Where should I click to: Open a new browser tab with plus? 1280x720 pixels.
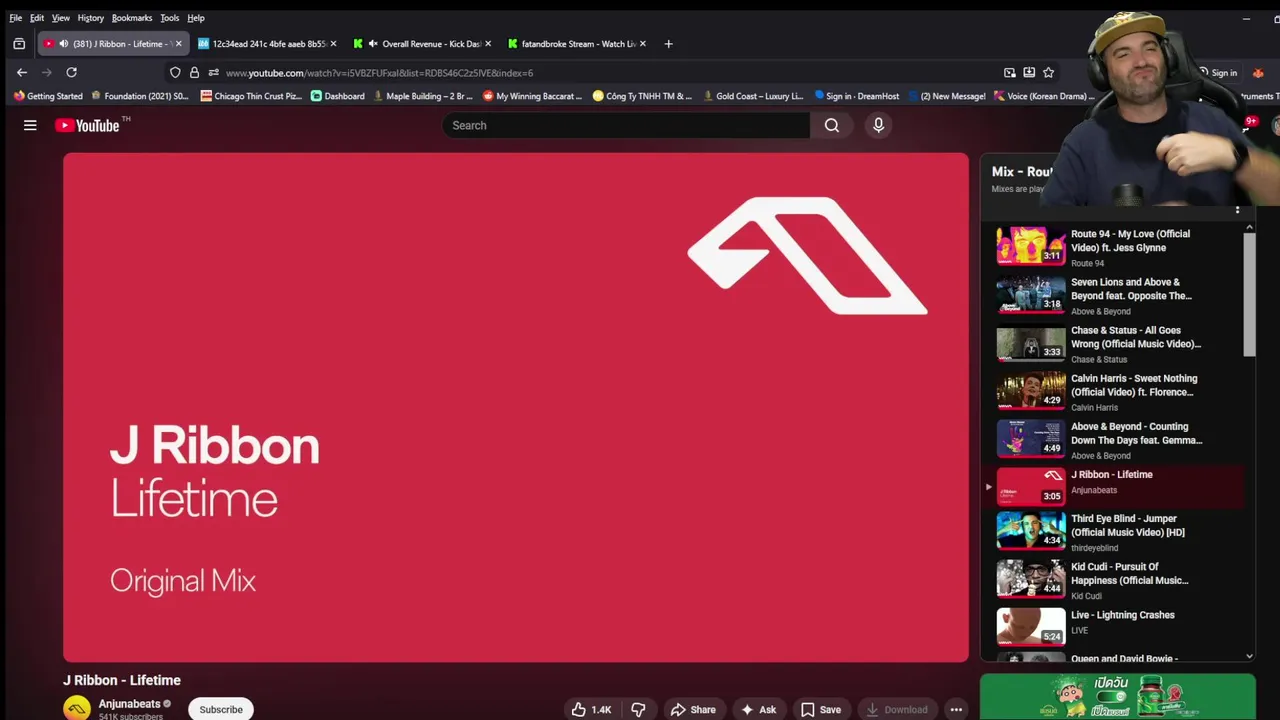[668, 44]
